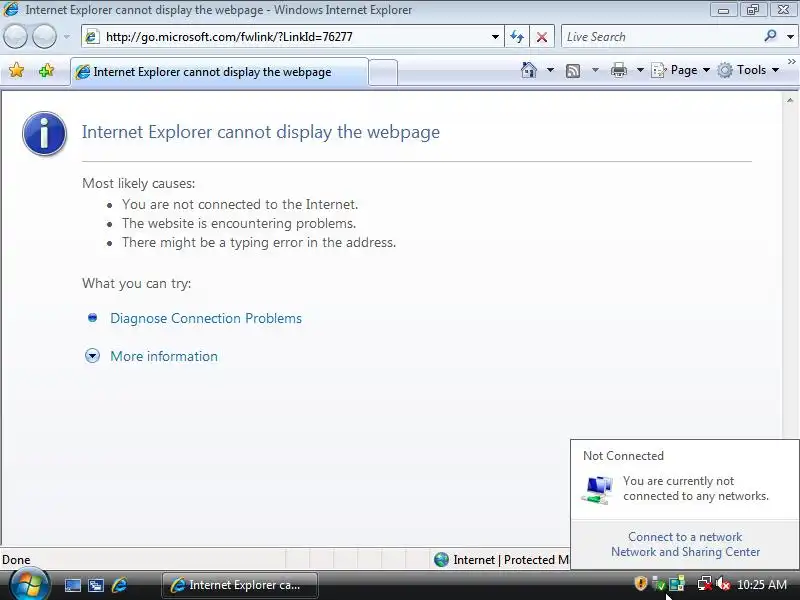This screenshot has height=600, width=800.
Task: Click 'The website is encountering problems.' text
Action: click(239, 223)
